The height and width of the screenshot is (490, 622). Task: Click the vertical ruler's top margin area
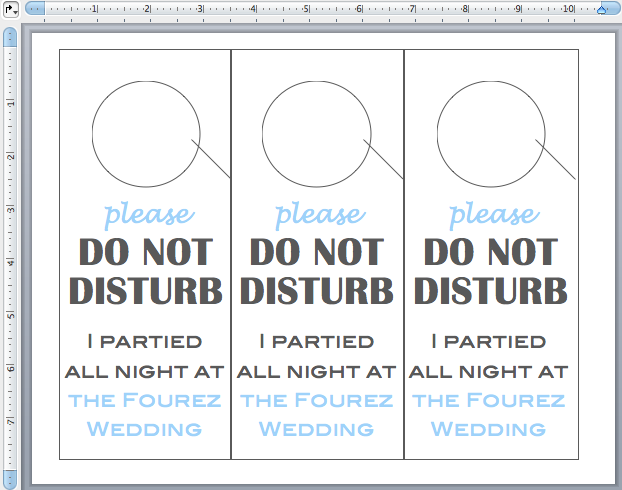pos(10,38)
